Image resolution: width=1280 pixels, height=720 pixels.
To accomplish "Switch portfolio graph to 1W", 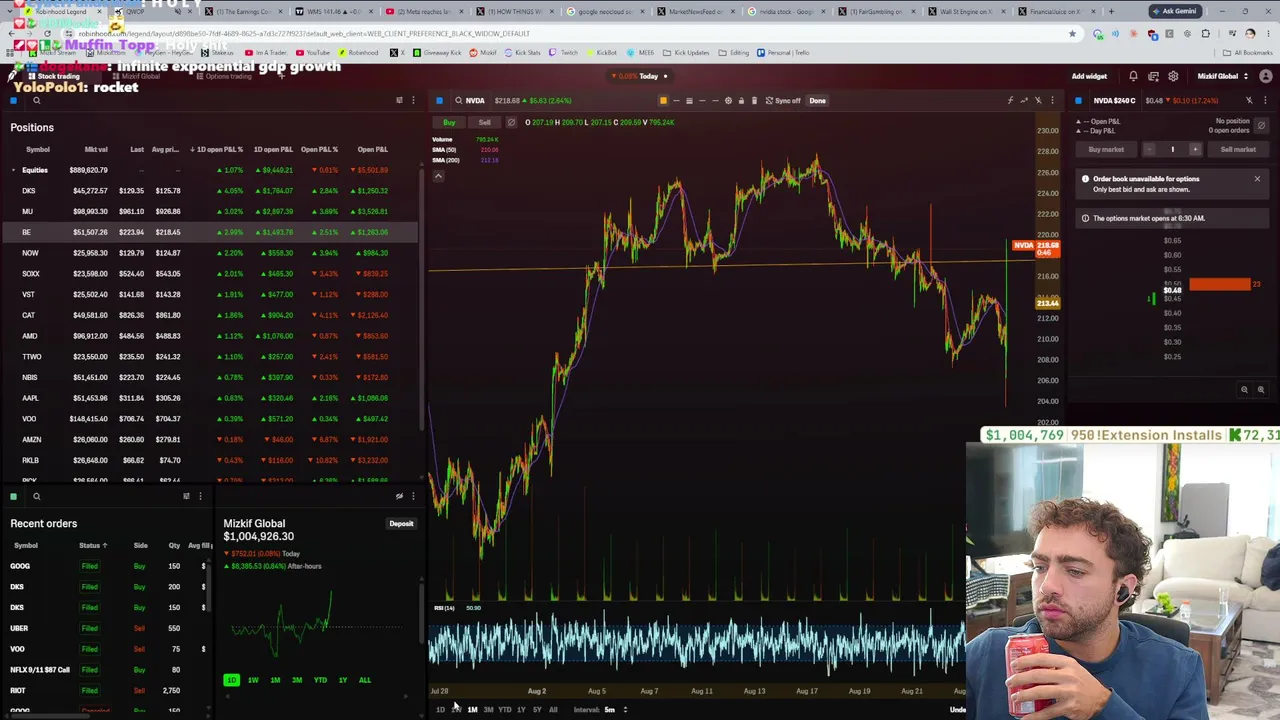I will click(253, 680).
